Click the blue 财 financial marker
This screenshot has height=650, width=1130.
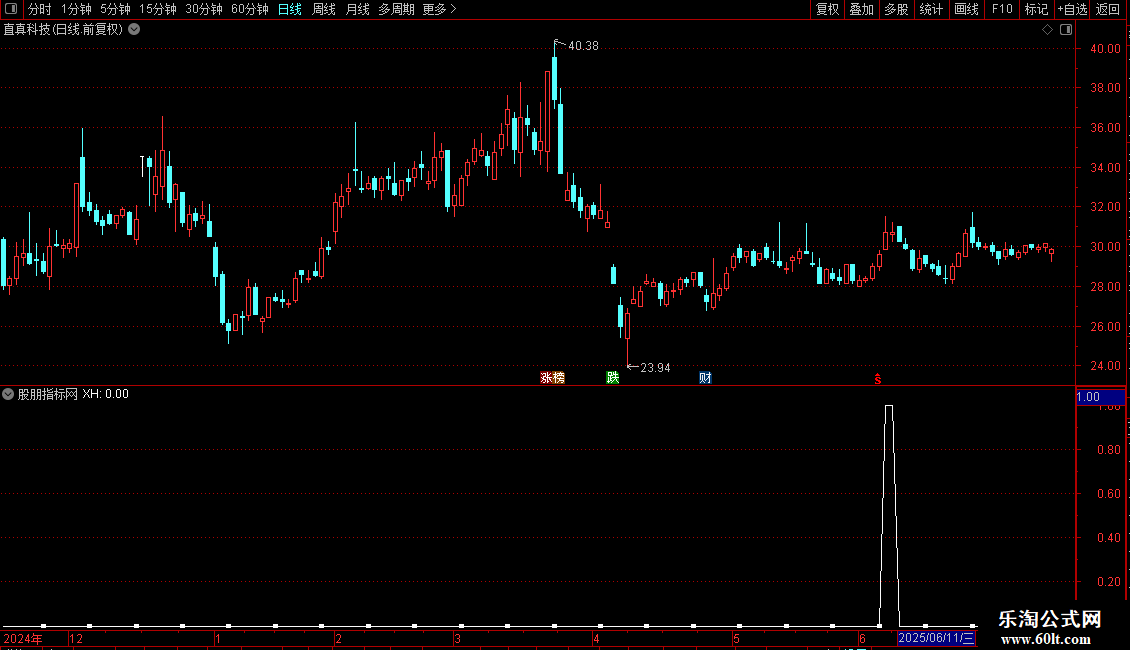click(x=705, y=378)
